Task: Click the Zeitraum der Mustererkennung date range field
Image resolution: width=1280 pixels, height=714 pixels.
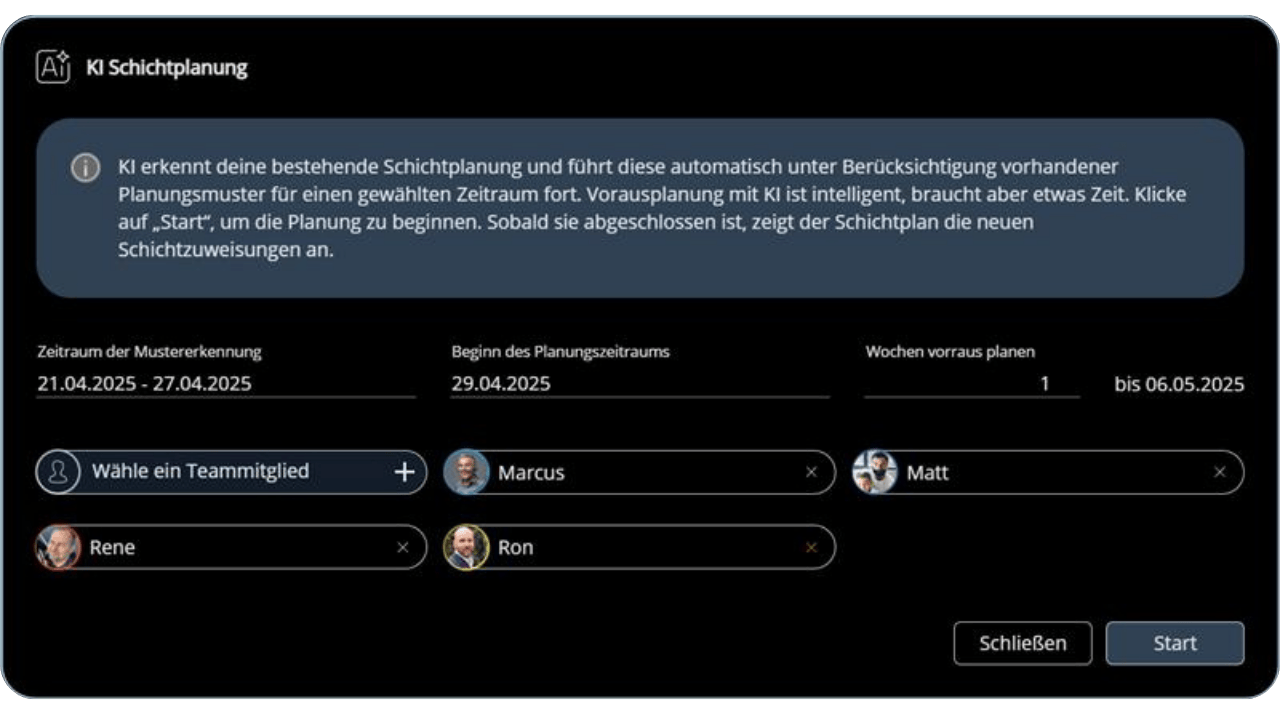Action: 226,383
